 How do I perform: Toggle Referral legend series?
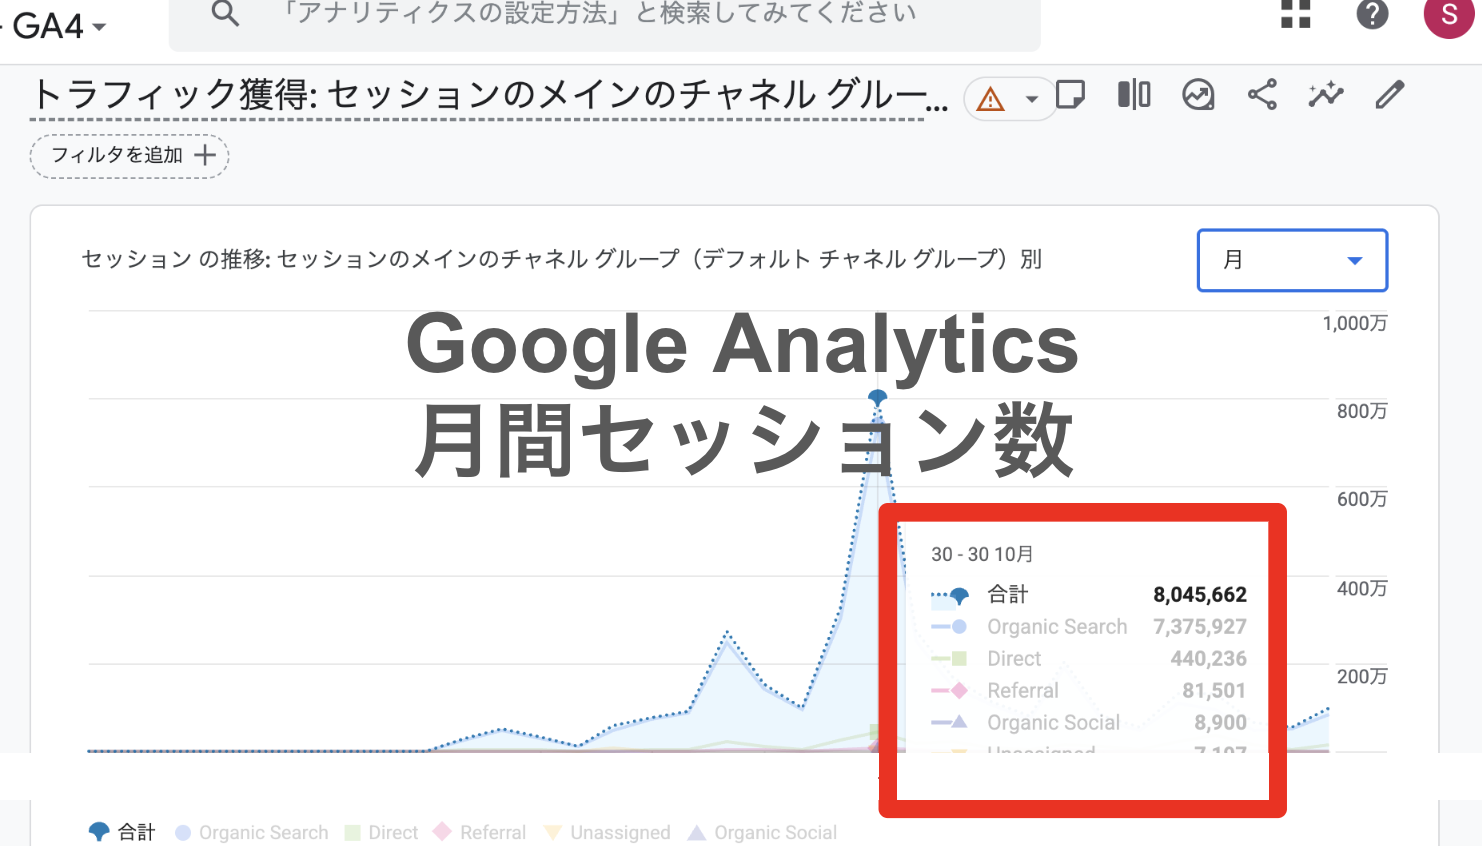[480, 832]
